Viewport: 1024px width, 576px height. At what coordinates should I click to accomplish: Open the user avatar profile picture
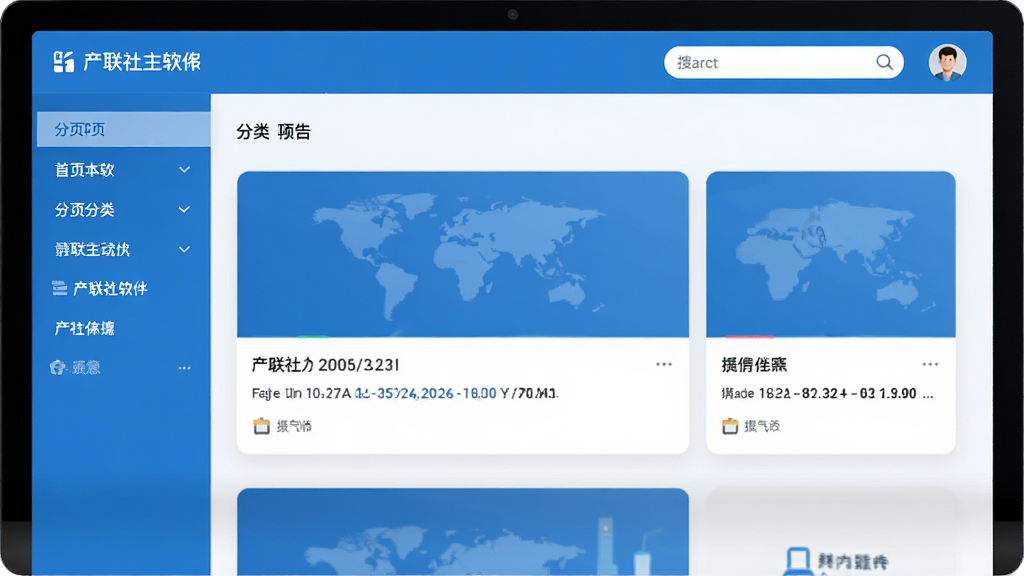click(948, 63)
